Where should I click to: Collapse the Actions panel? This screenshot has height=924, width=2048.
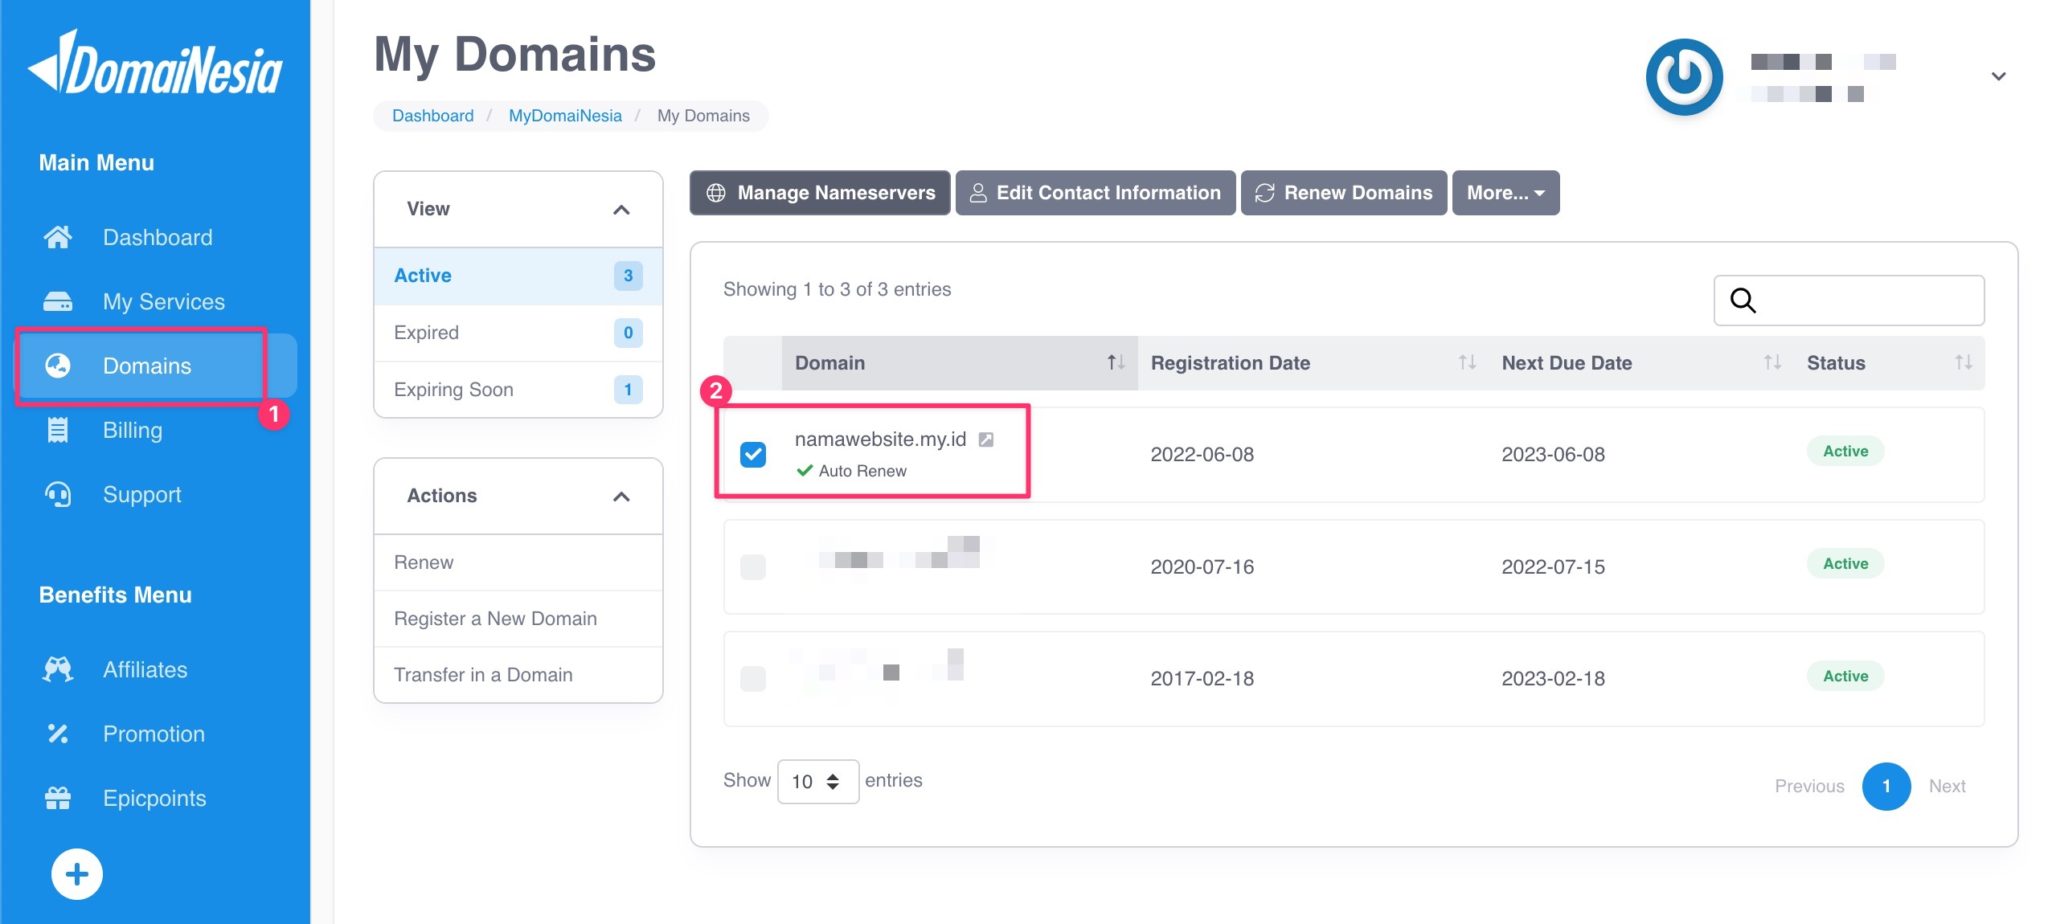coord(621,495)
